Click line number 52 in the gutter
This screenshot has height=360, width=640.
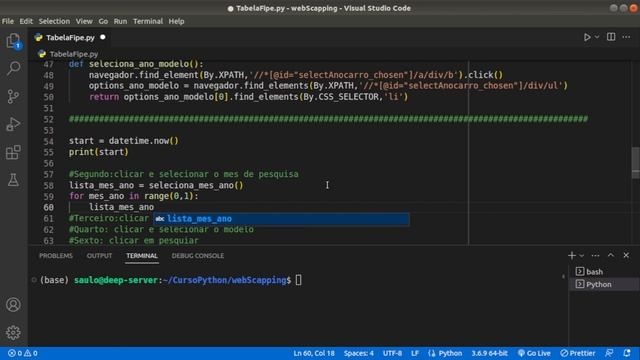(x=48, y=119)
